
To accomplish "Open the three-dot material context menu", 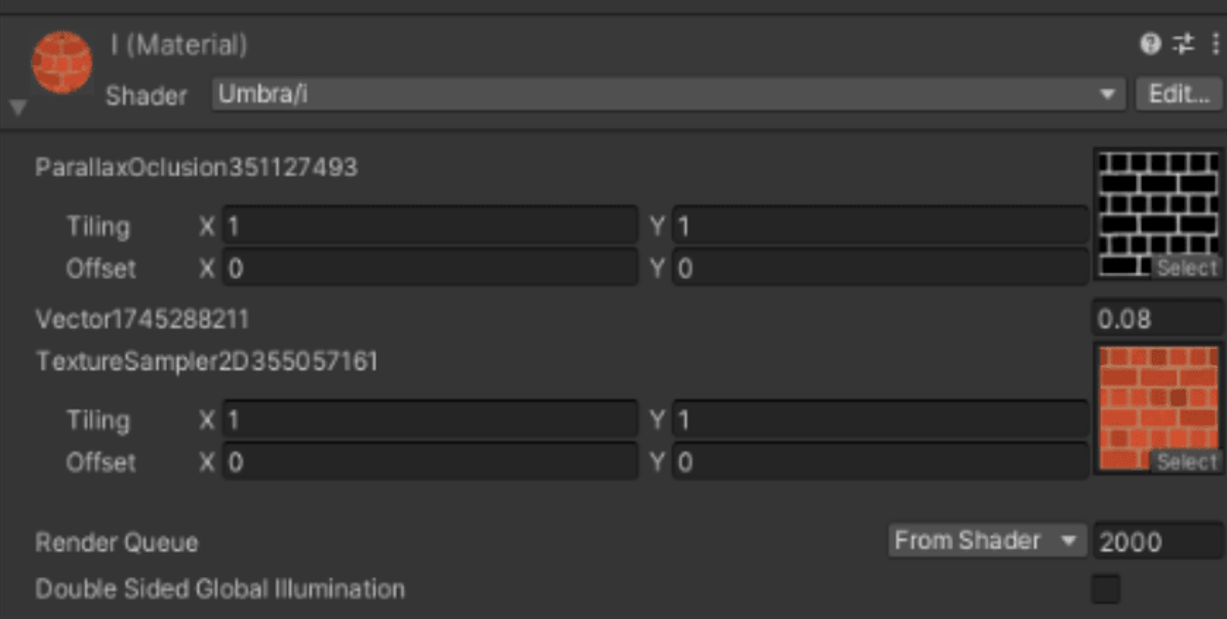I will [1215, 44].
